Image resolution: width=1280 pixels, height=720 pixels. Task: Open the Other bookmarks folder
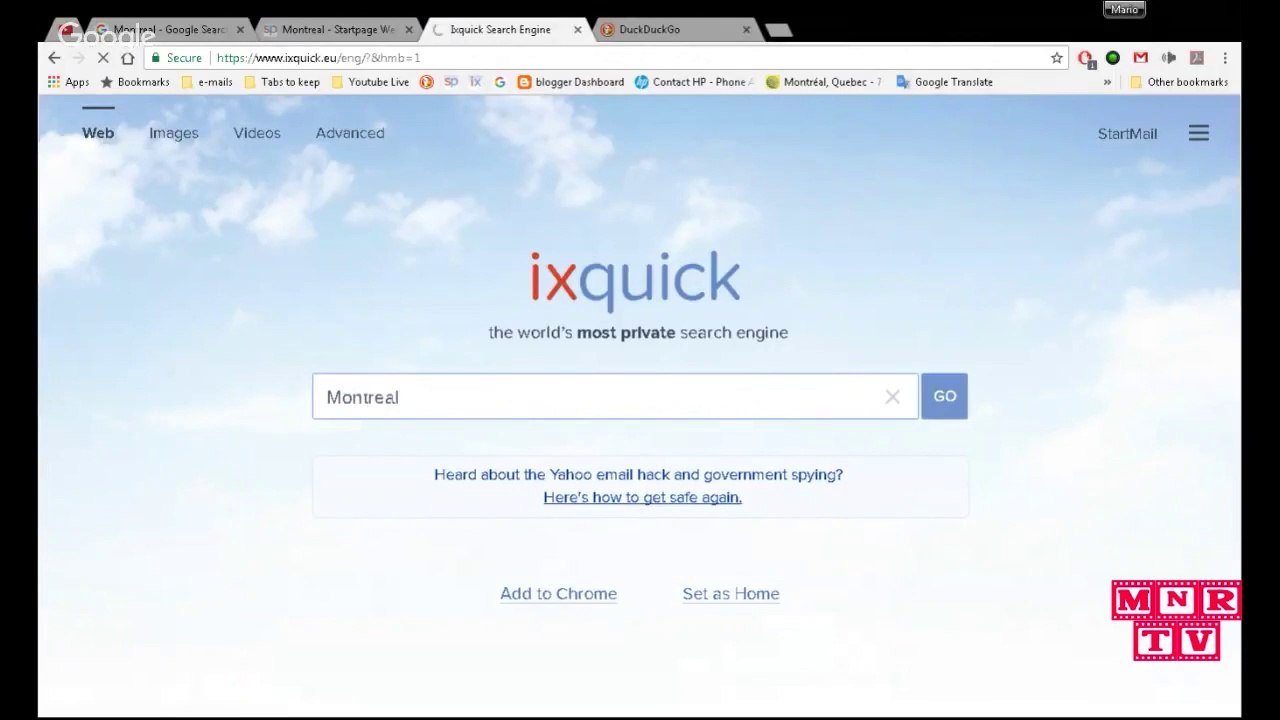[x=1179, y=82]
